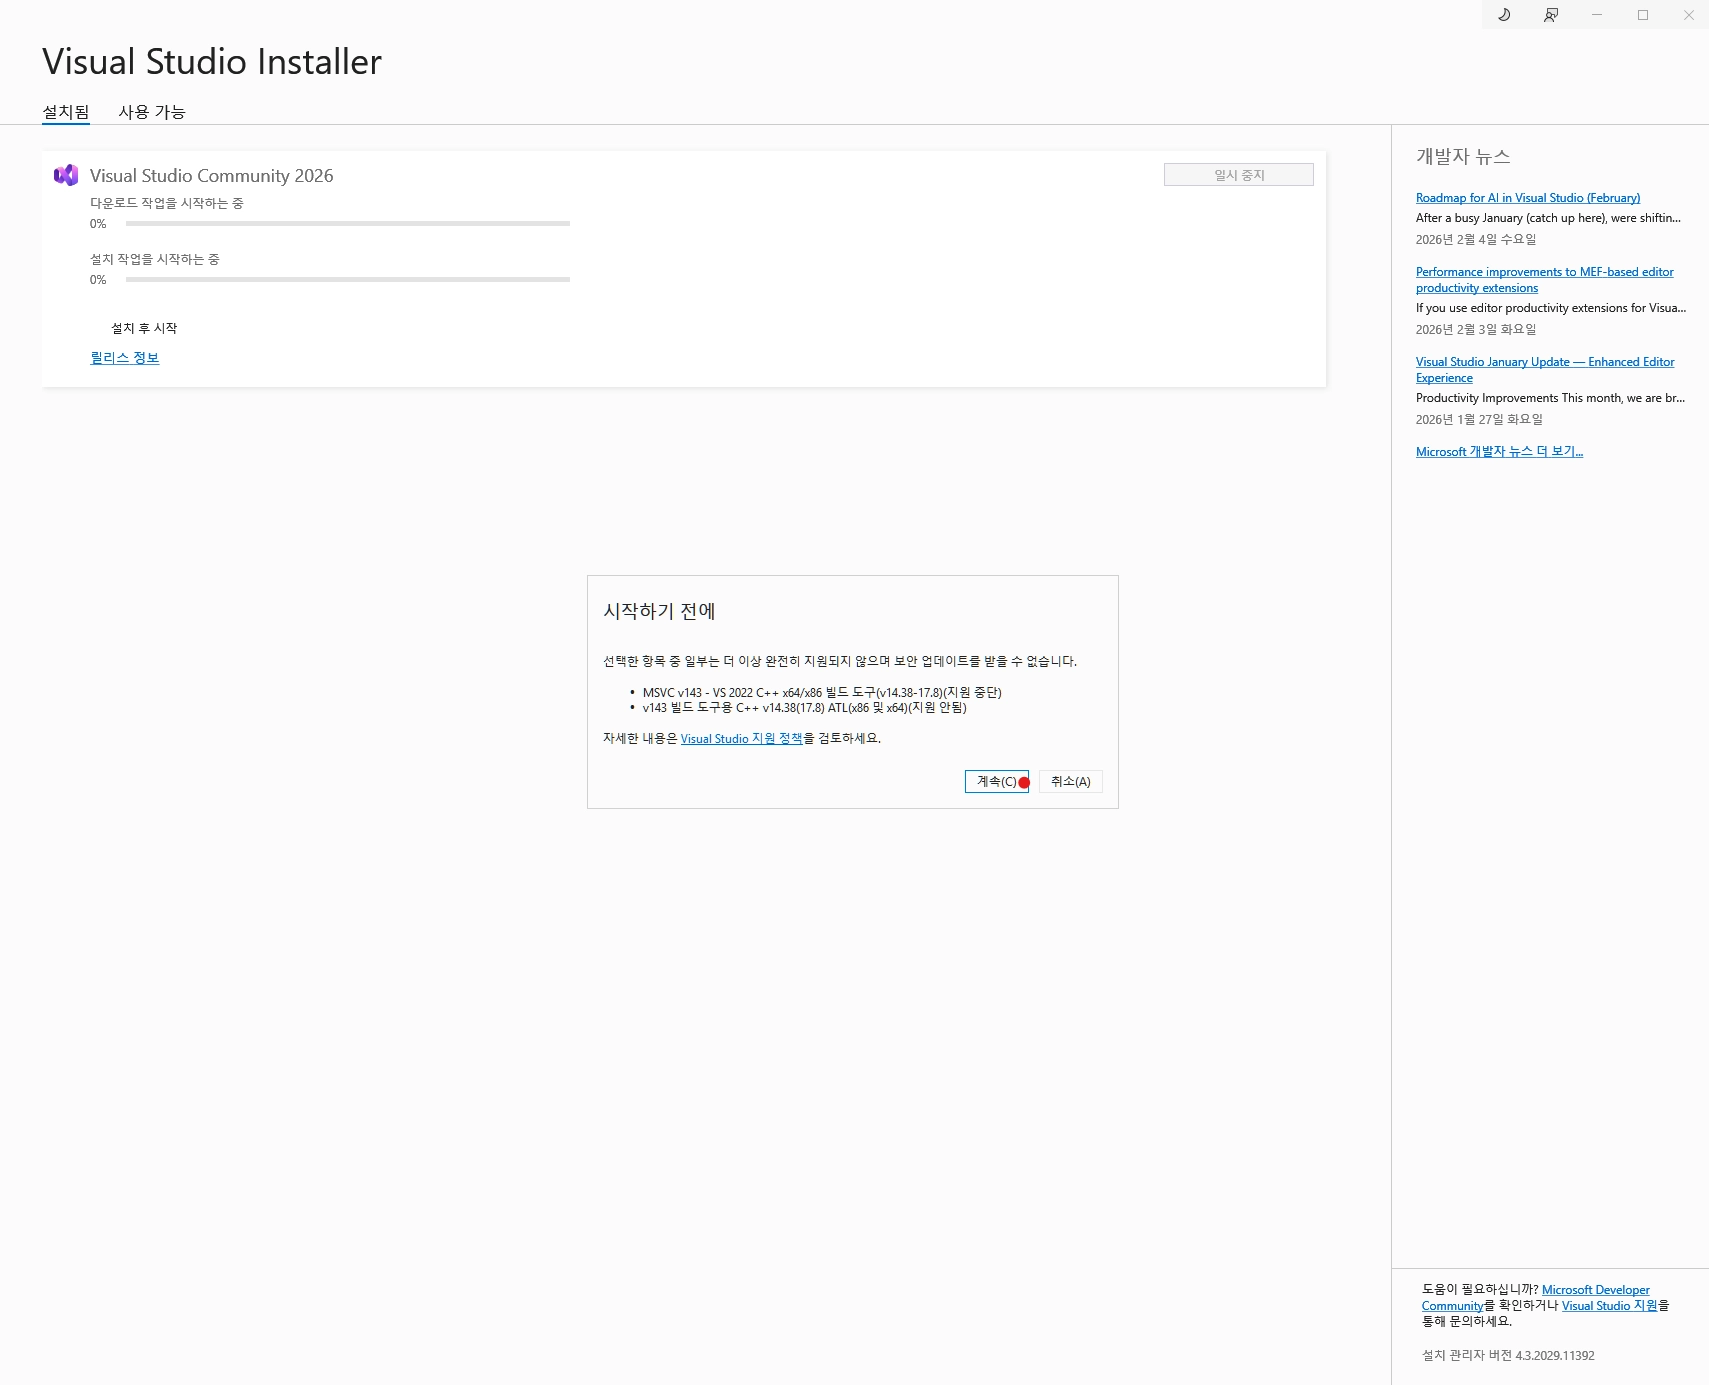Click the 'If you use editor productivity' summary
Viewport: 1709px width, 1385px height.
(x=1551, y=308)
